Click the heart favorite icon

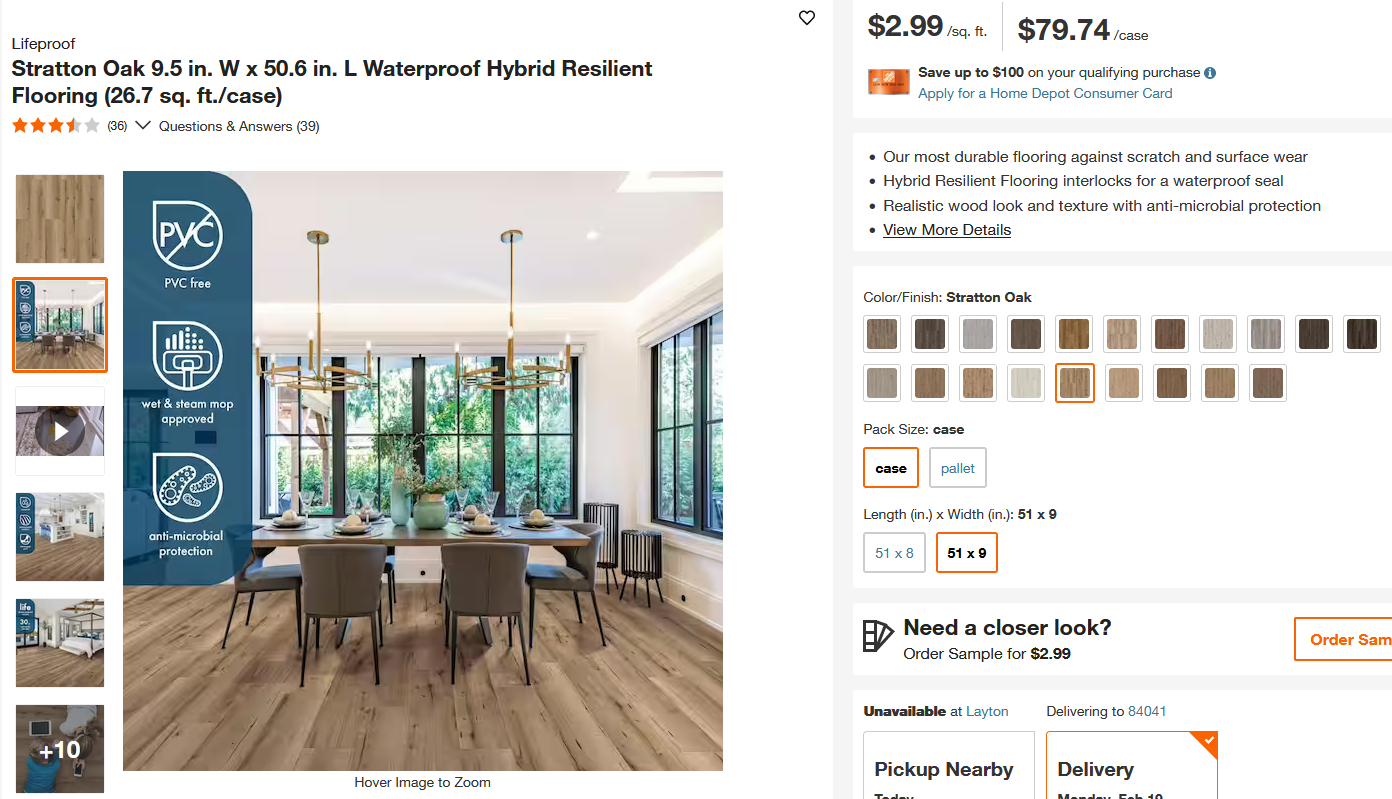coord(807,17)
